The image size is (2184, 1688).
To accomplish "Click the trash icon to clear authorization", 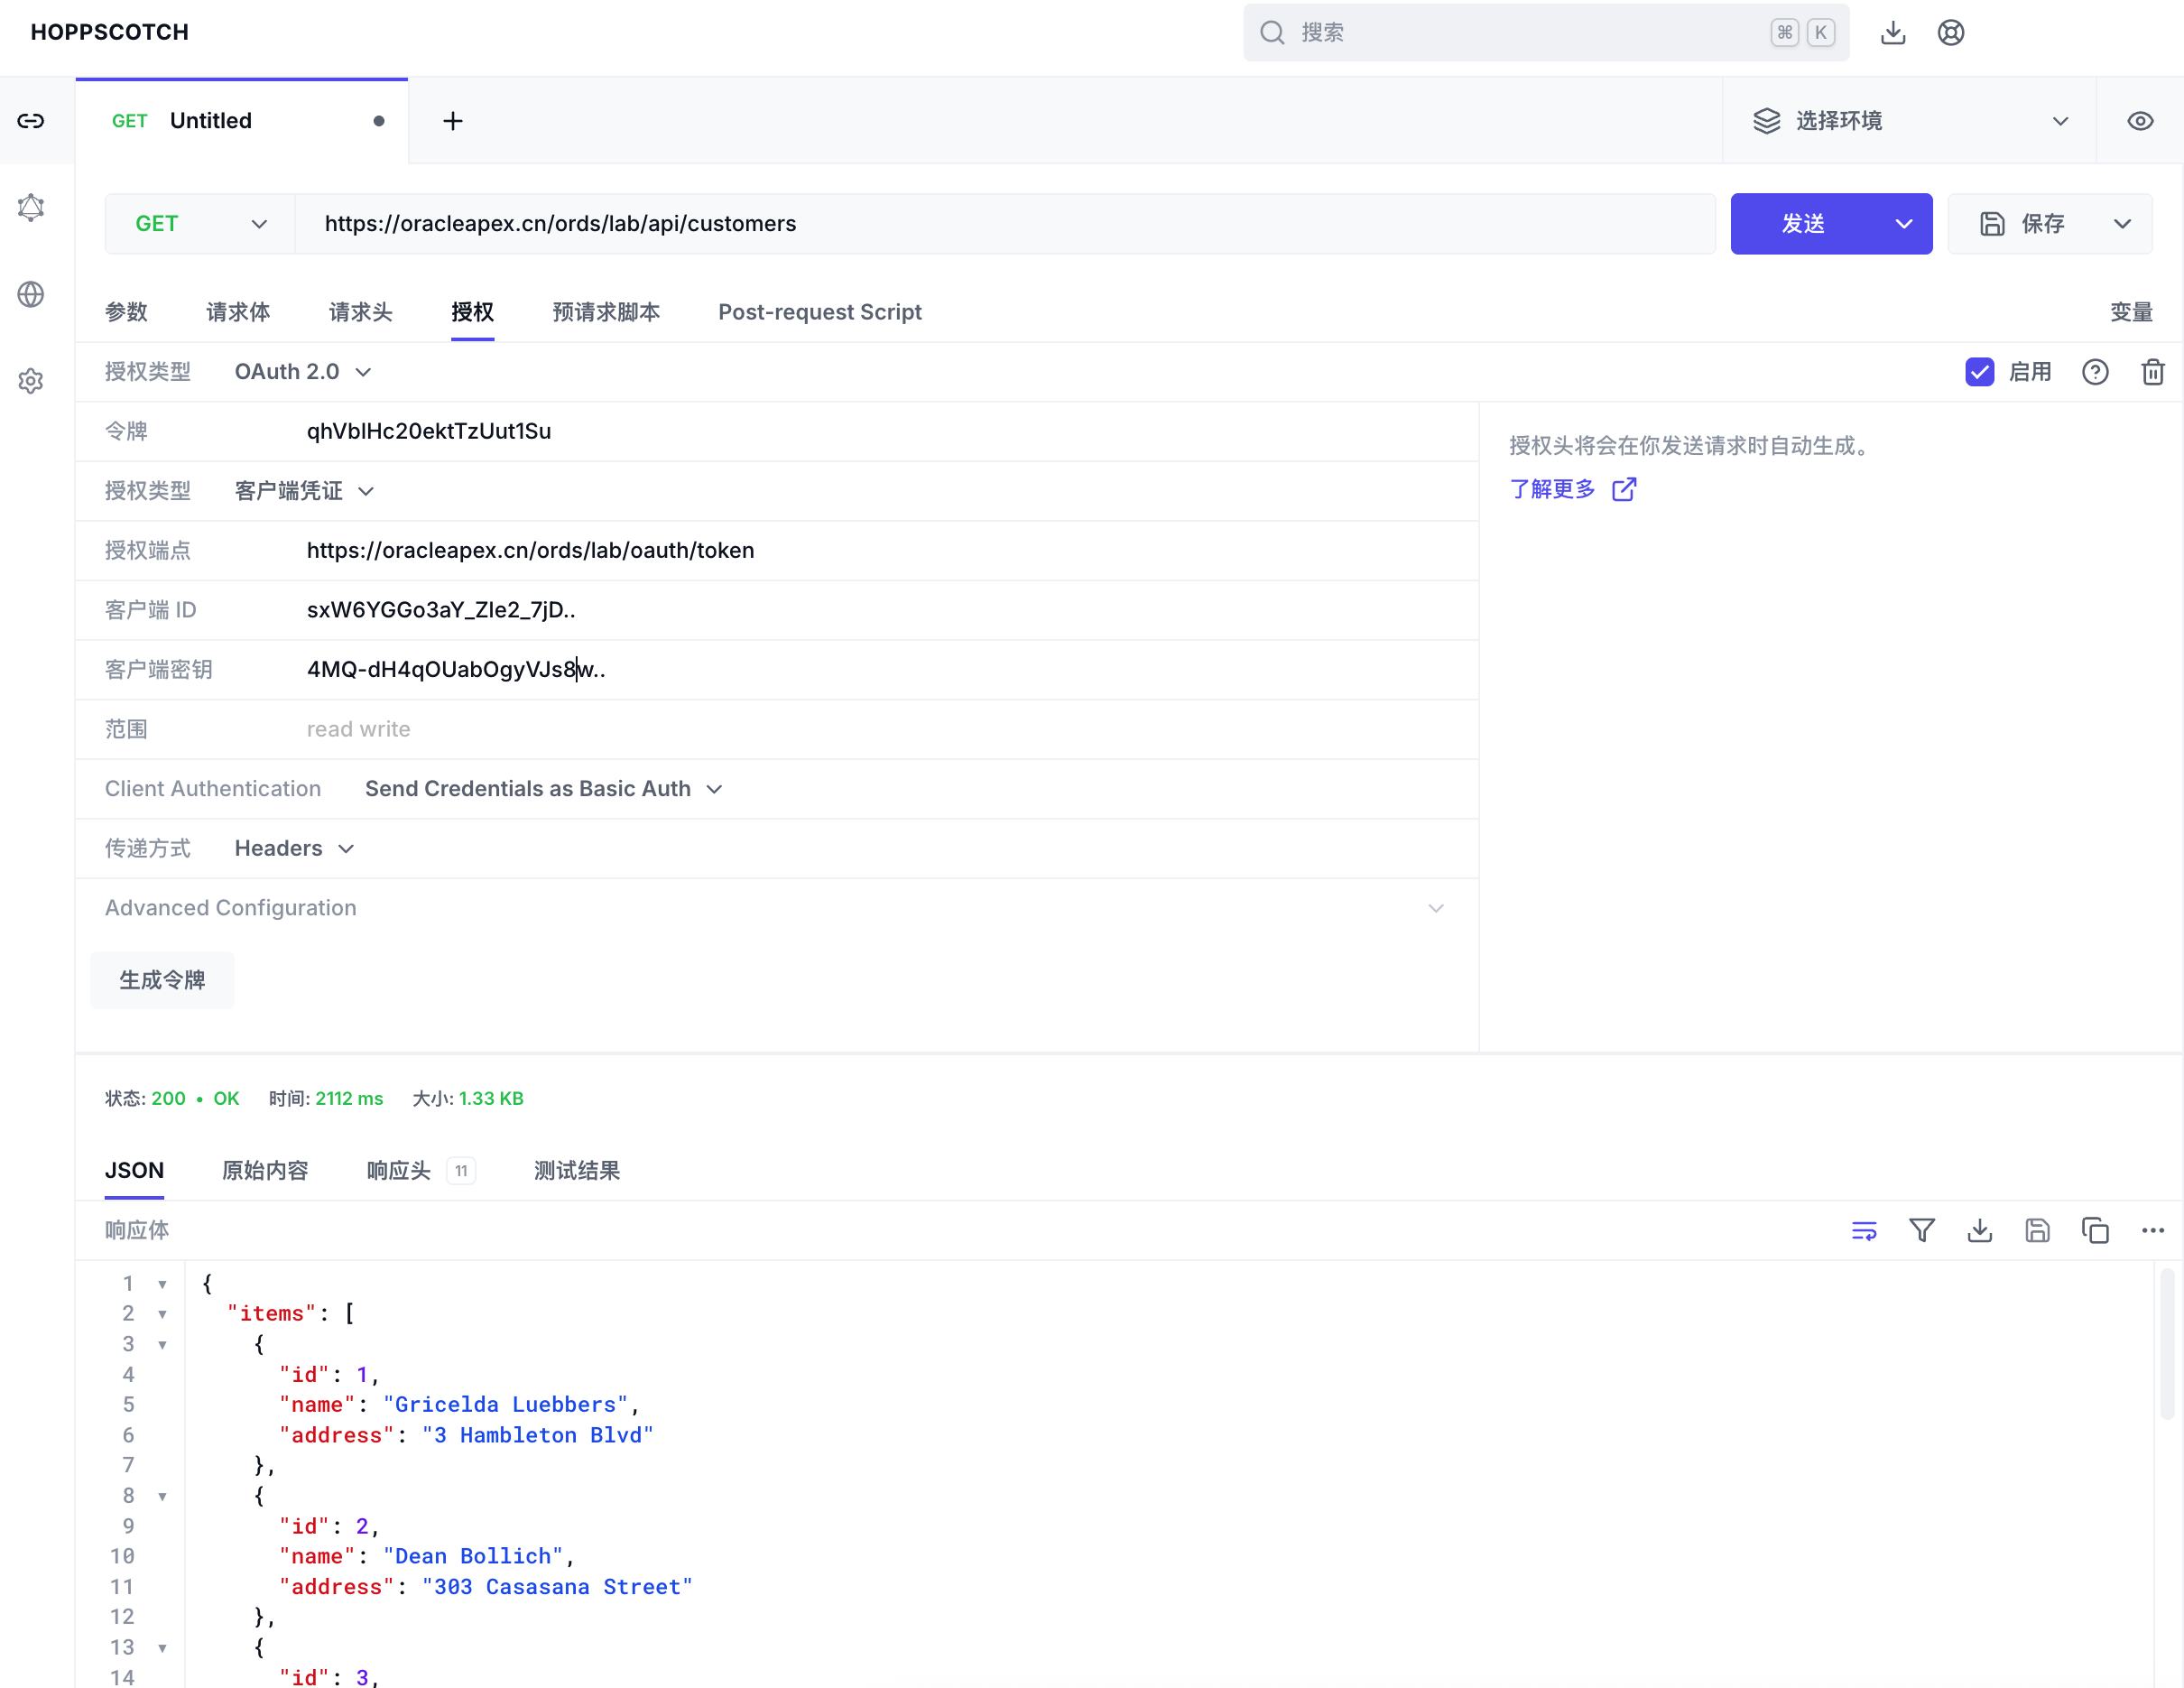I will (2153, 372).
